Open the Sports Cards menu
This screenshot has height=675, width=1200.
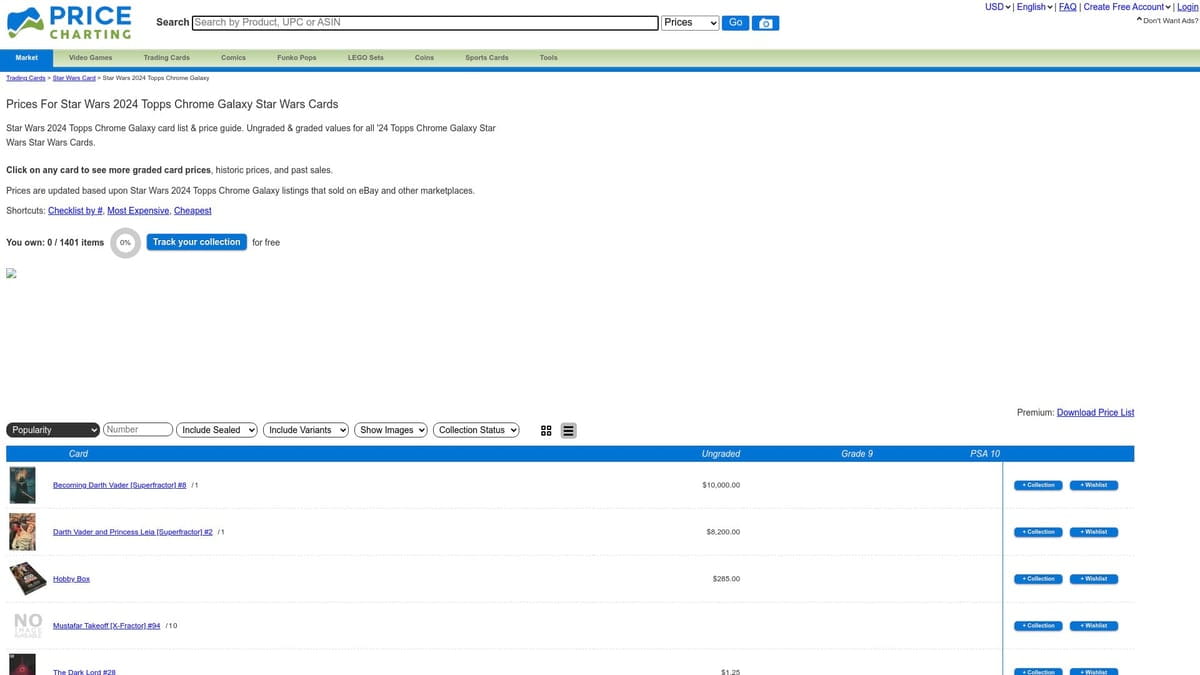coord(486,58)
